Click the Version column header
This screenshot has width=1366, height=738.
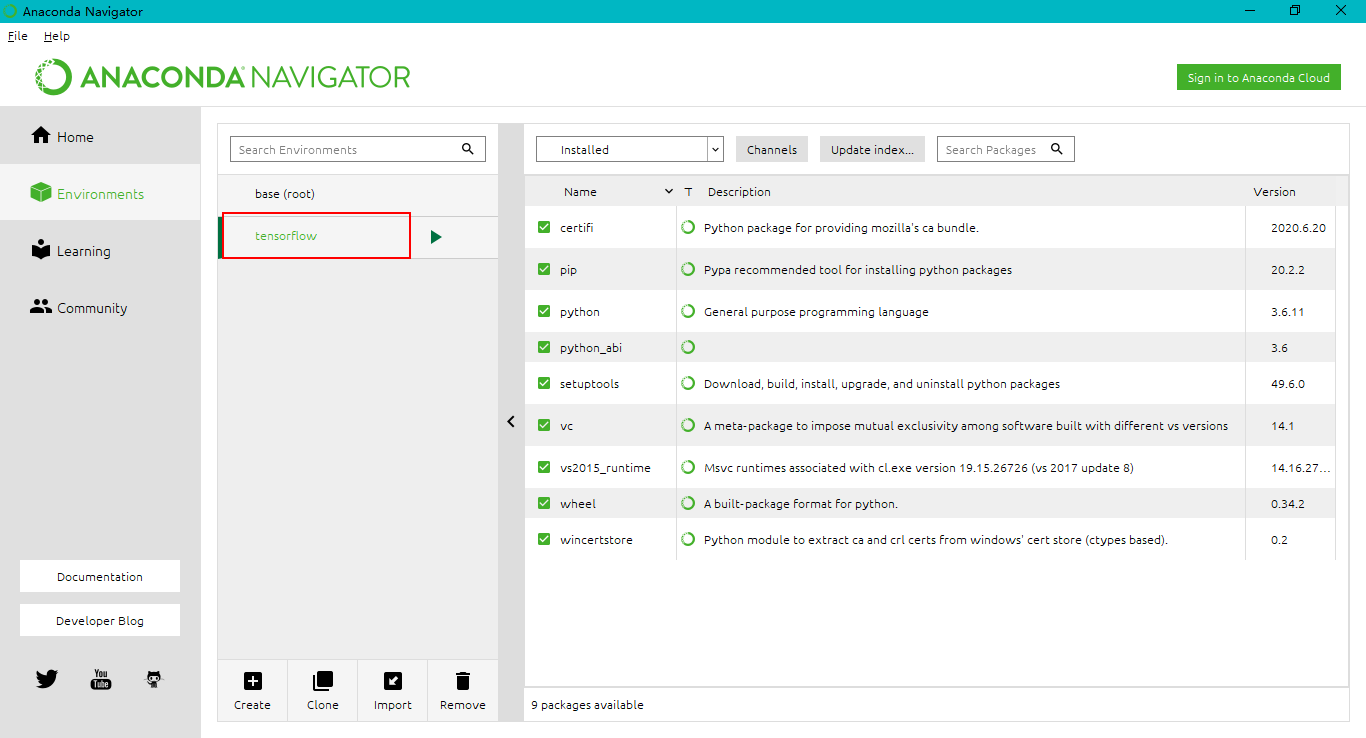click(x=1274, y=192)
